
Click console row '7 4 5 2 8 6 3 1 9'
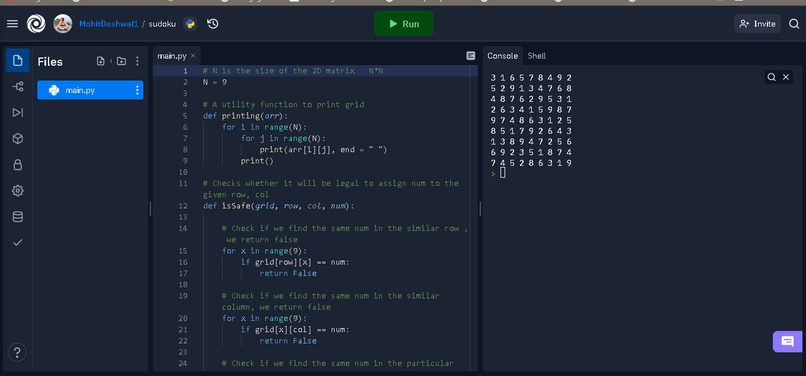click(x=531, y=163)
